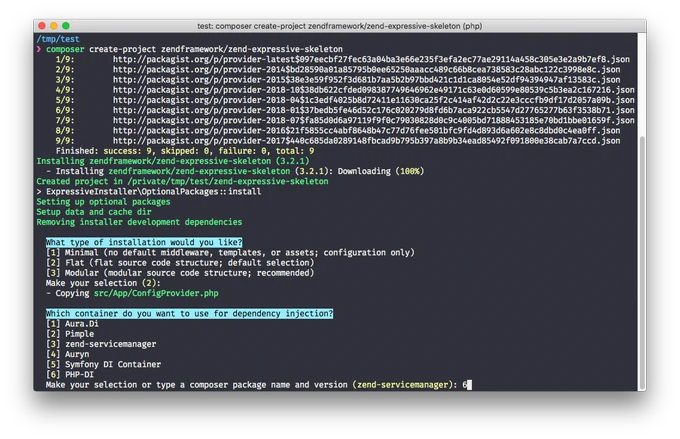Click 'Removing installer development dependencies' line

tap(139, 222)
